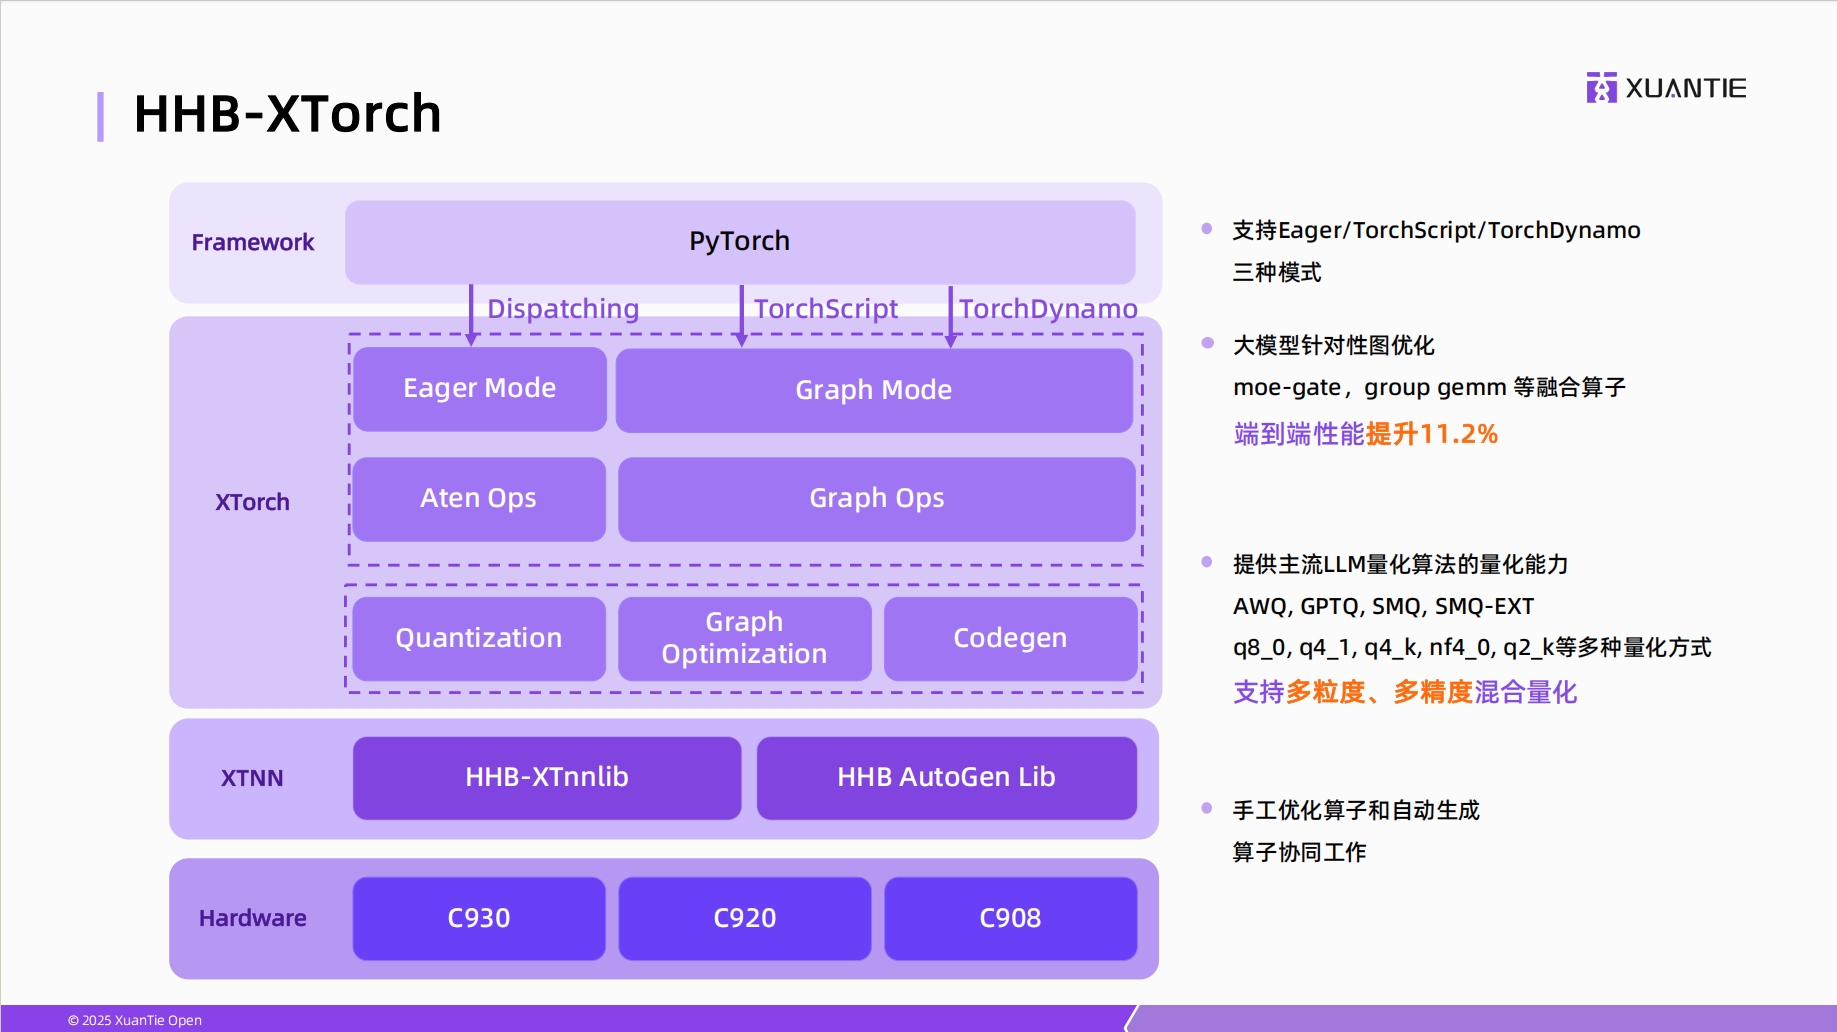Click the '大模型针对性图优化' bullet line
The image size is (1837, 1032).
pos(1334,346)
